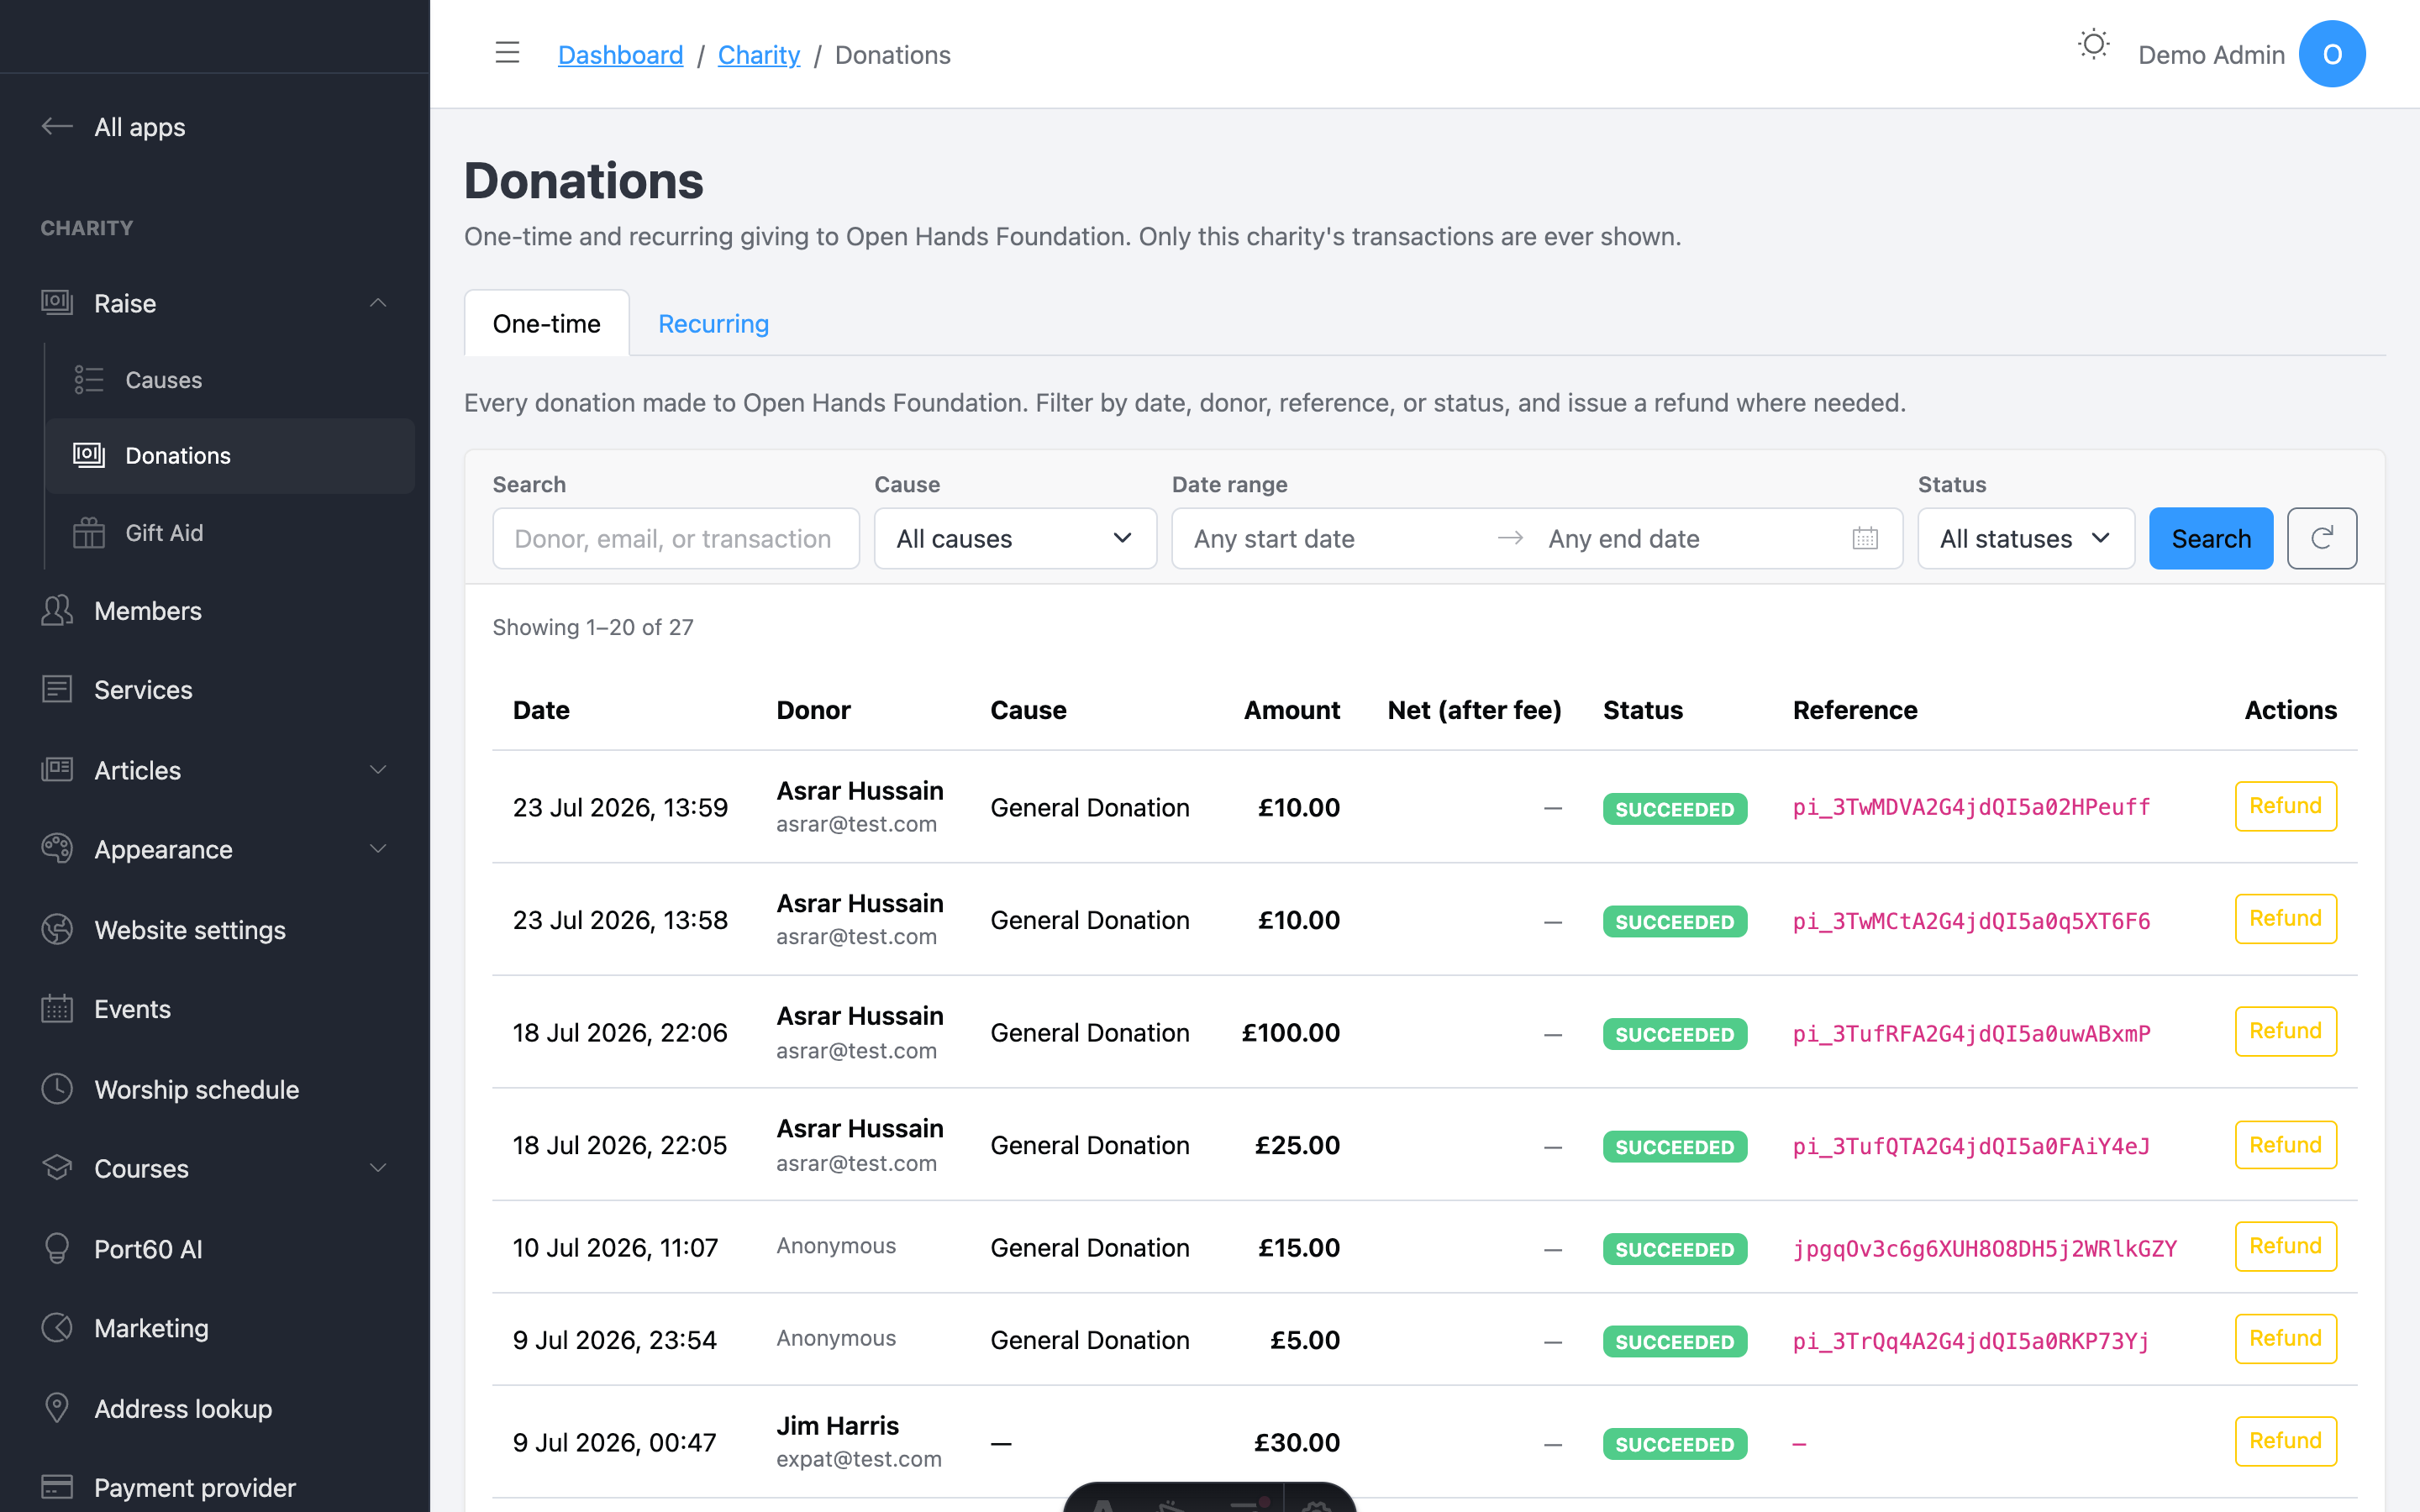Click the Worship schedule clock icon
Image resolution: width=2420 pixels, height=1512 pixels.
point(57,1088)
